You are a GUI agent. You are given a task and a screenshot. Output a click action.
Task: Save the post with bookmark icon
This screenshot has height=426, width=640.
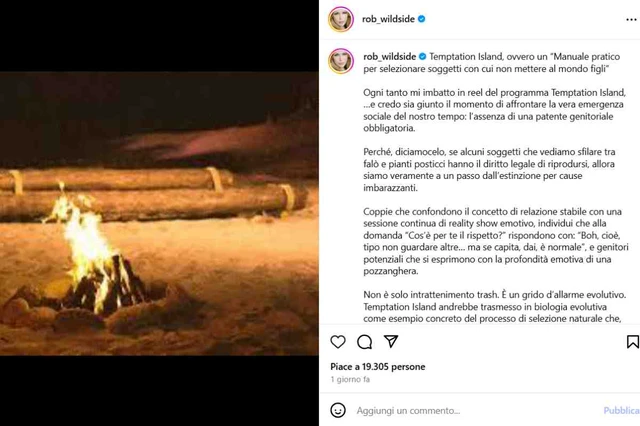point(633,342)
